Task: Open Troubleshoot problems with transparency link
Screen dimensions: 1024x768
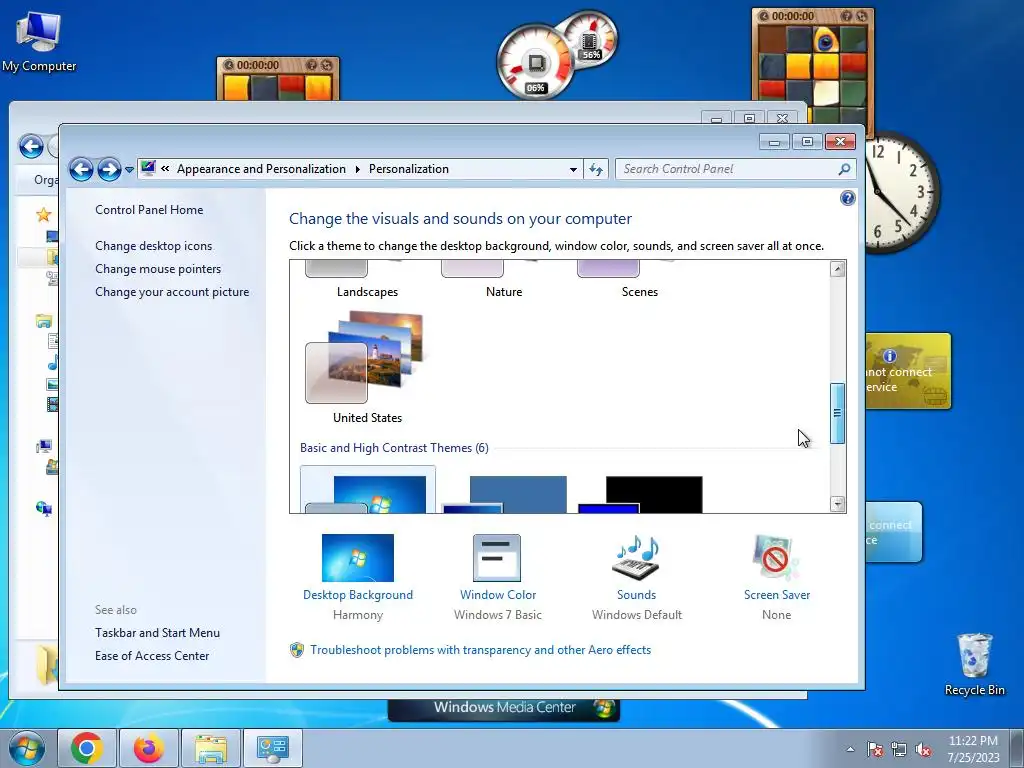Action: pyautogui.click(x=481, y=650)
